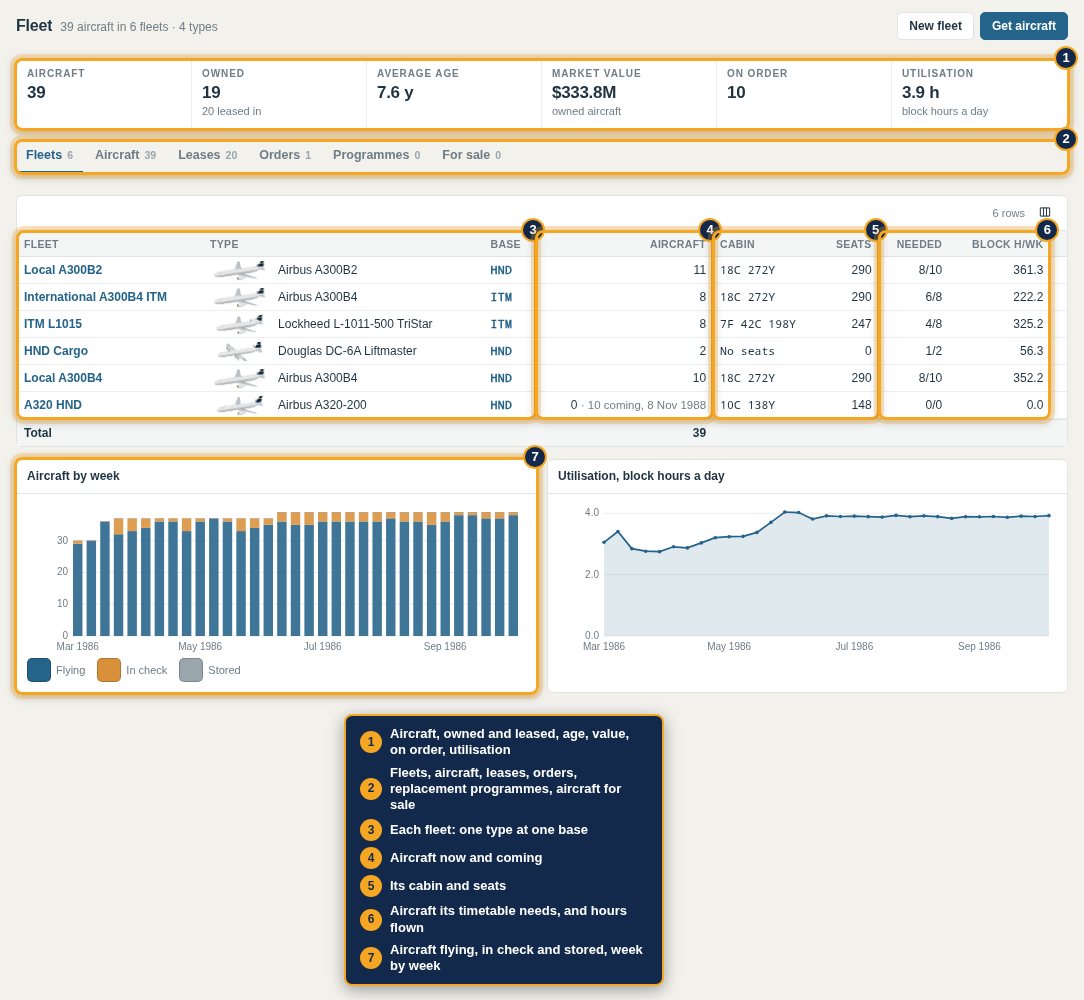This screenshot has width=1084, height=1000.
Task: Open the Leases tab
Action: tap(207, 155)
